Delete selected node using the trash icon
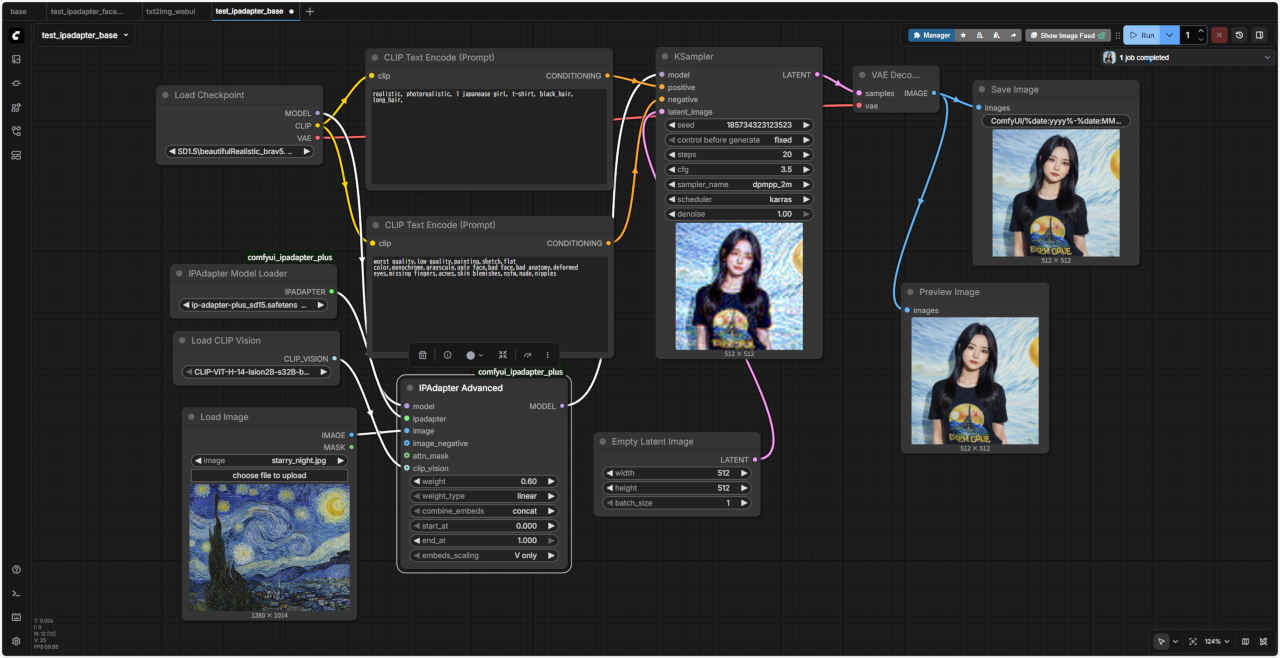1280x658 pixels. (x=423, y=355)
